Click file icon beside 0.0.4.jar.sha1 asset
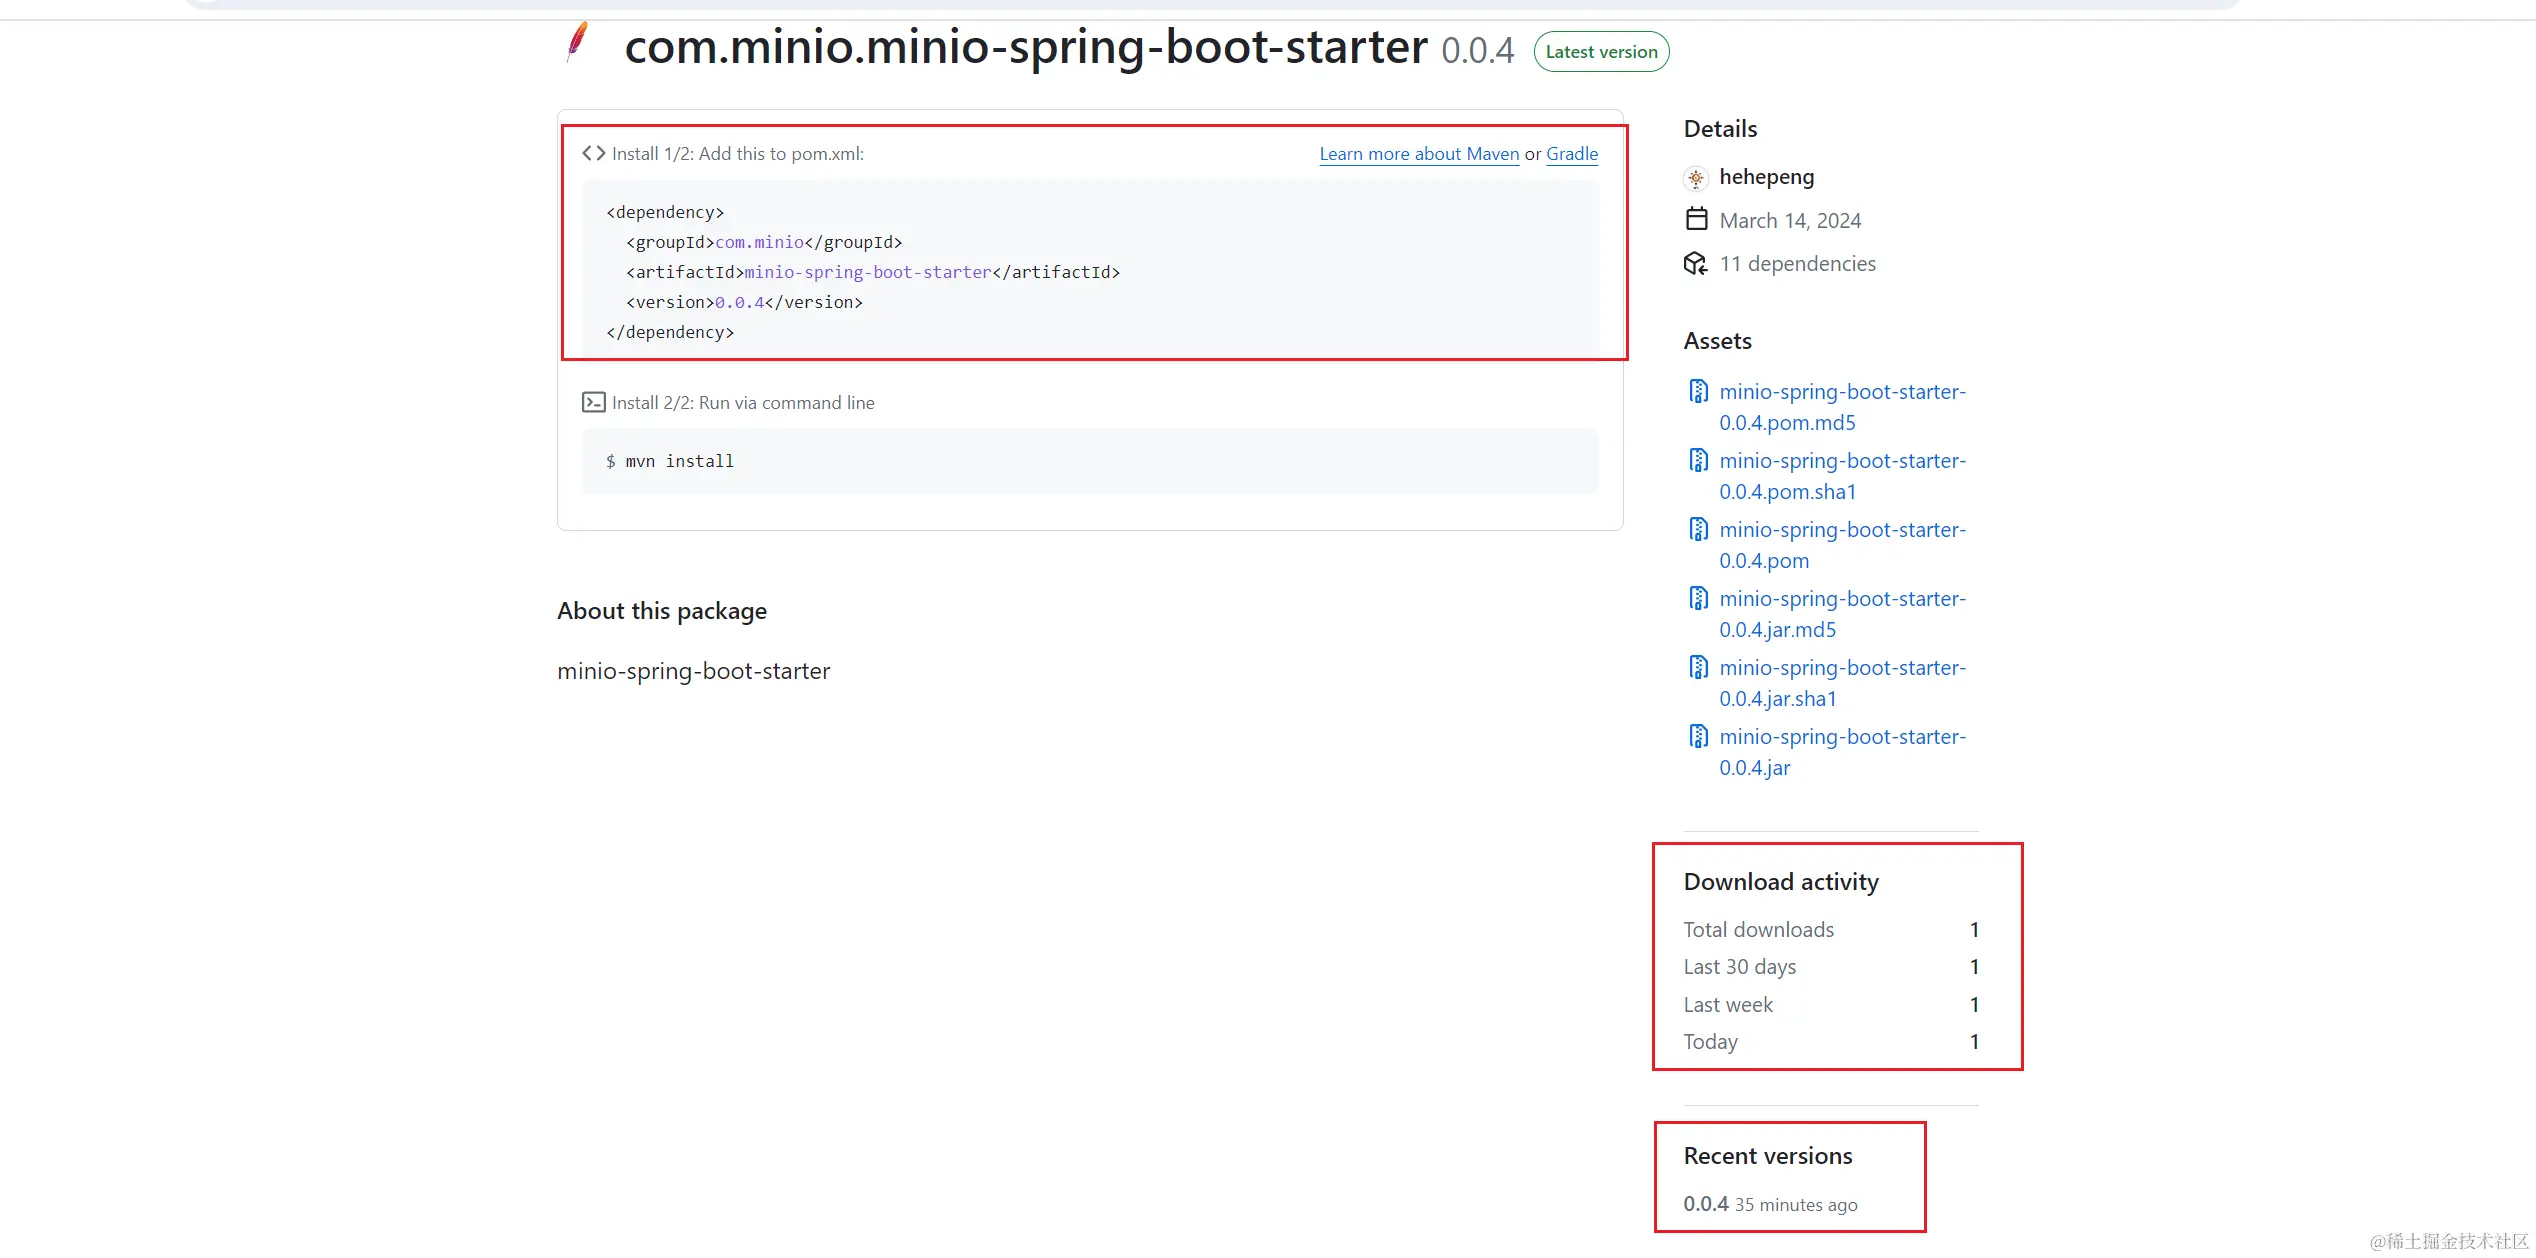This screenshot has height=1258, width=2536. click(1698, 667)
